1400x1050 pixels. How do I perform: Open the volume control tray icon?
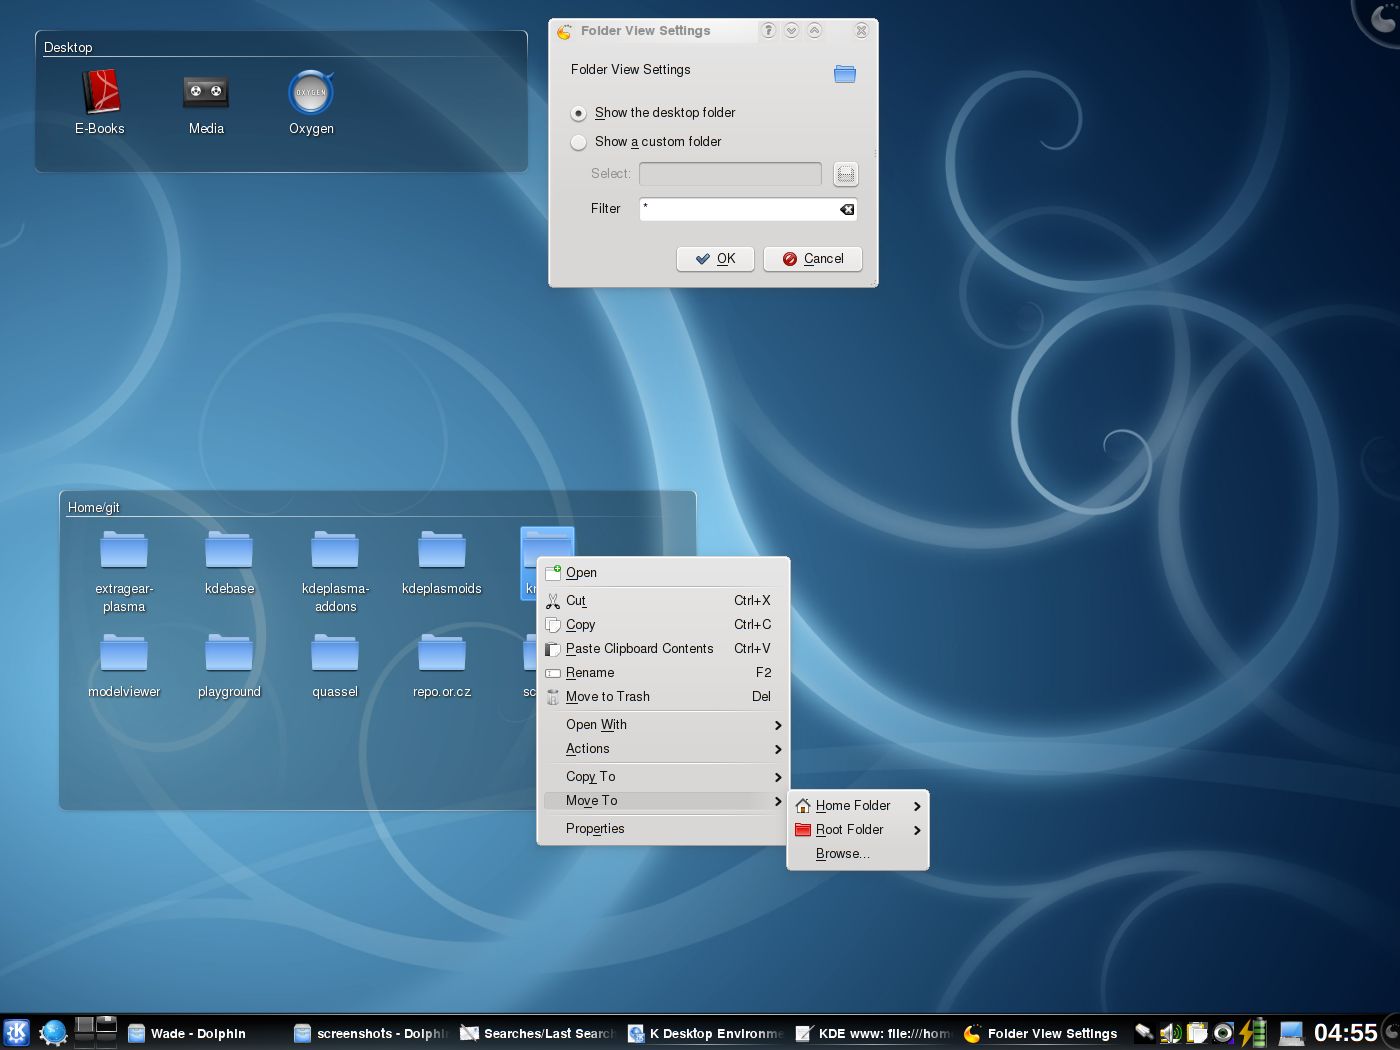[x=1170, y=1033]
